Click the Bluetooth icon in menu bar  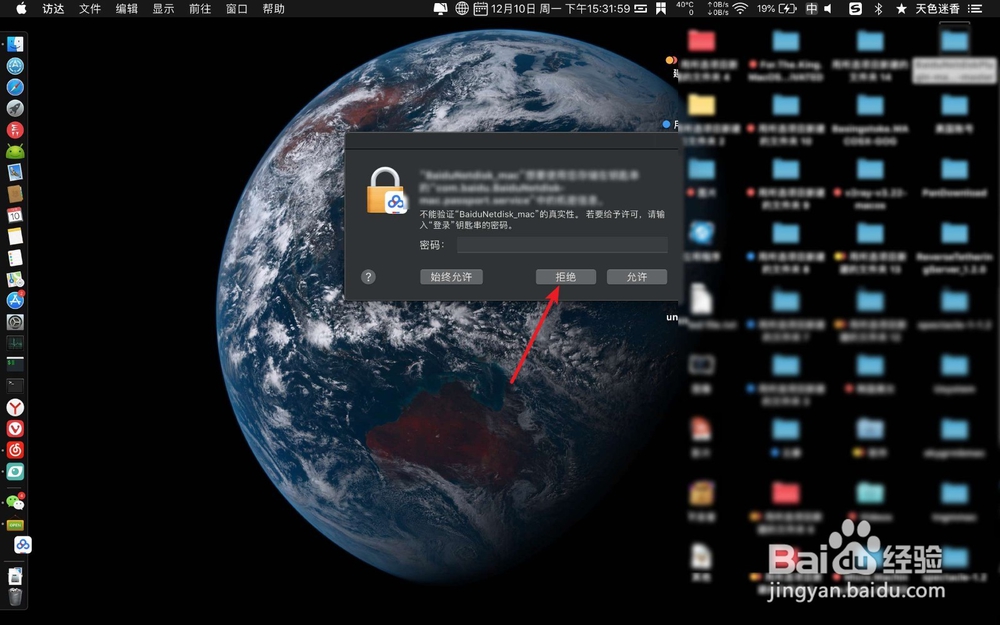[878, 8]
